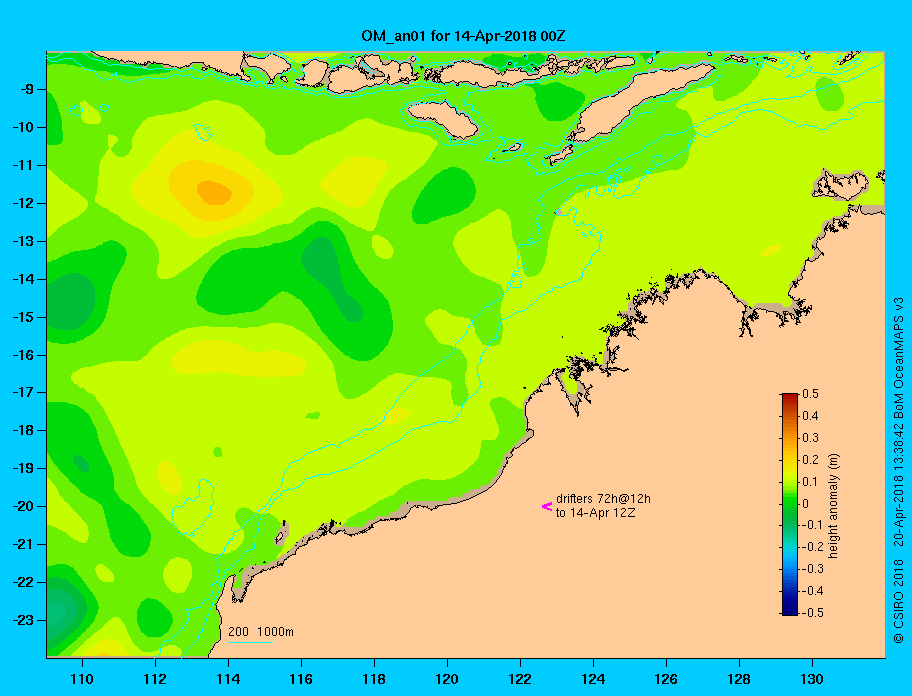Click the colorbar tick label "-0.5" at bottom
This screenshot has width=912, height=696.
click(x=813, y=613)
